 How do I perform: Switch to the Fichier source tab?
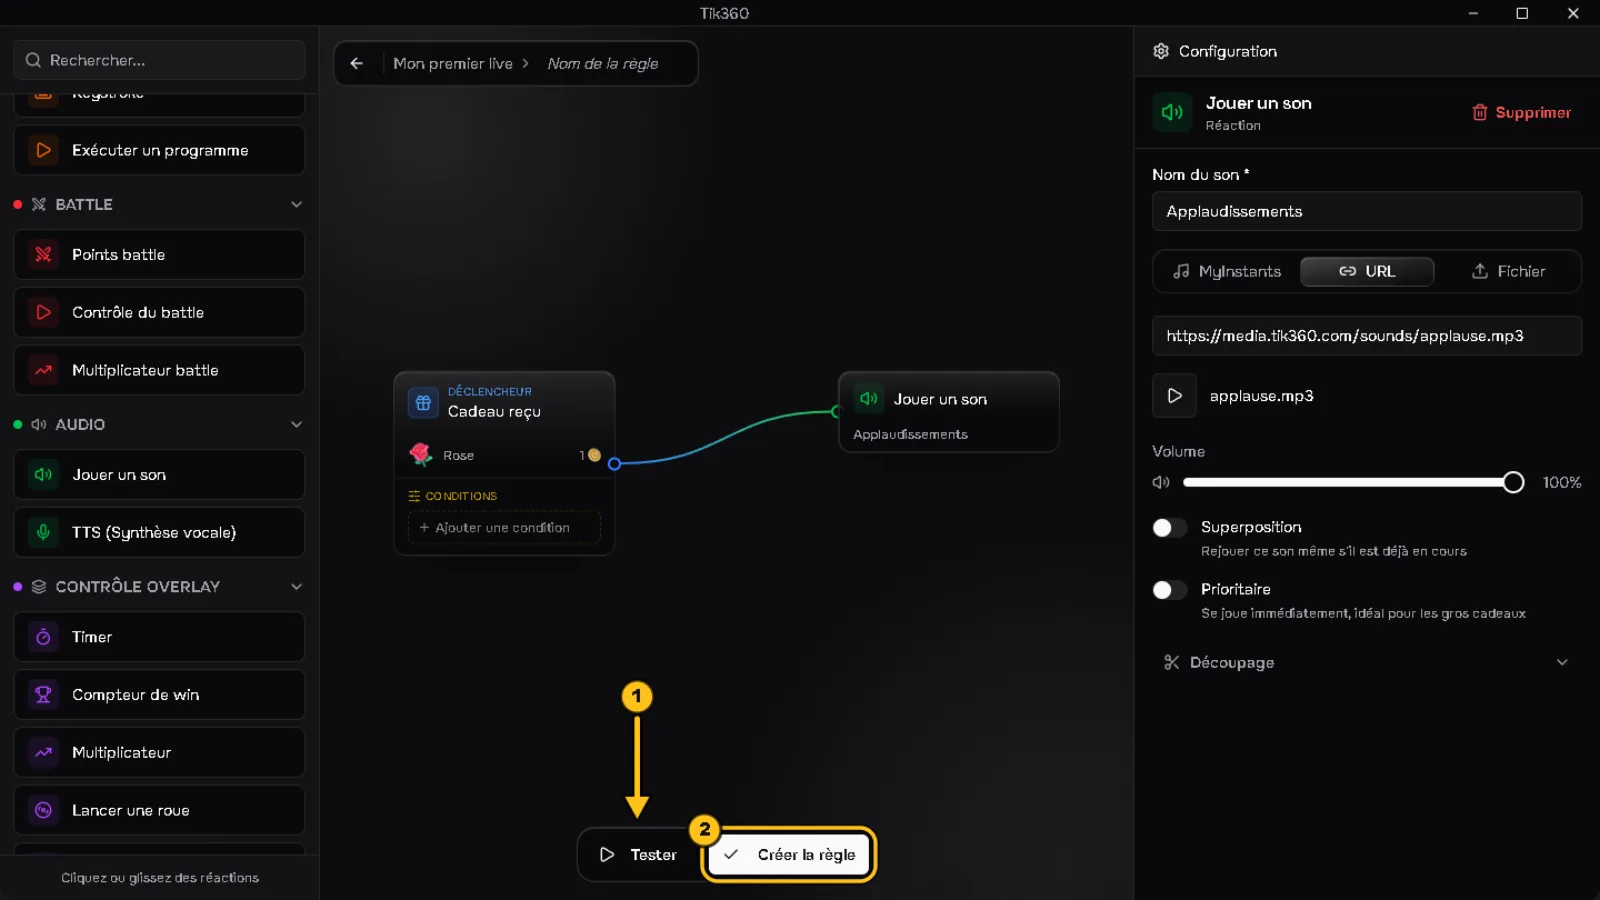(1508, 271)
